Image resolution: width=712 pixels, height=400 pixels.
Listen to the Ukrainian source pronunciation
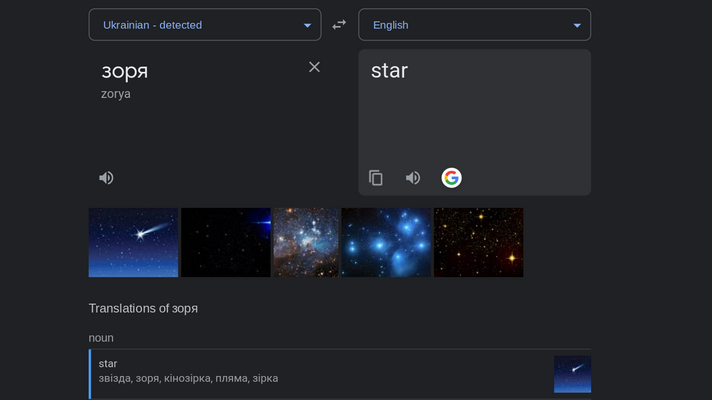point(106,178)
